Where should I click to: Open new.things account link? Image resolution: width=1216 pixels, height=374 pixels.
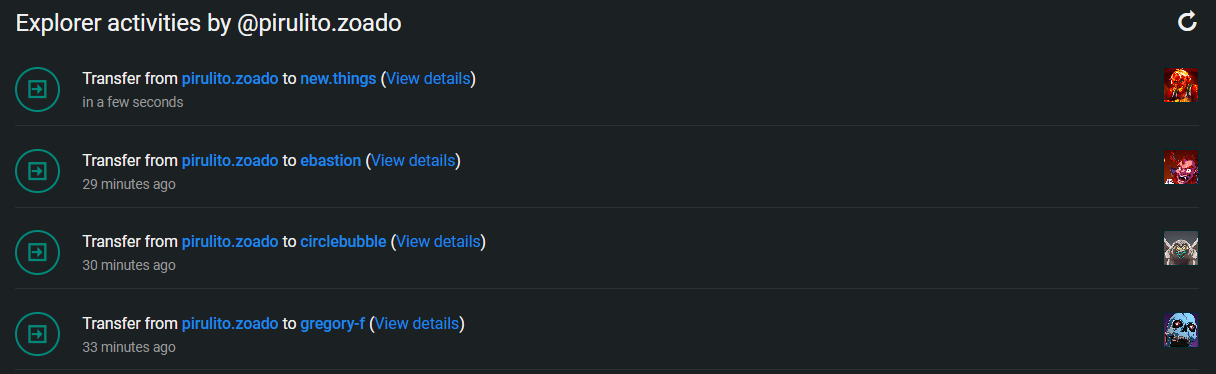[338, 78]
